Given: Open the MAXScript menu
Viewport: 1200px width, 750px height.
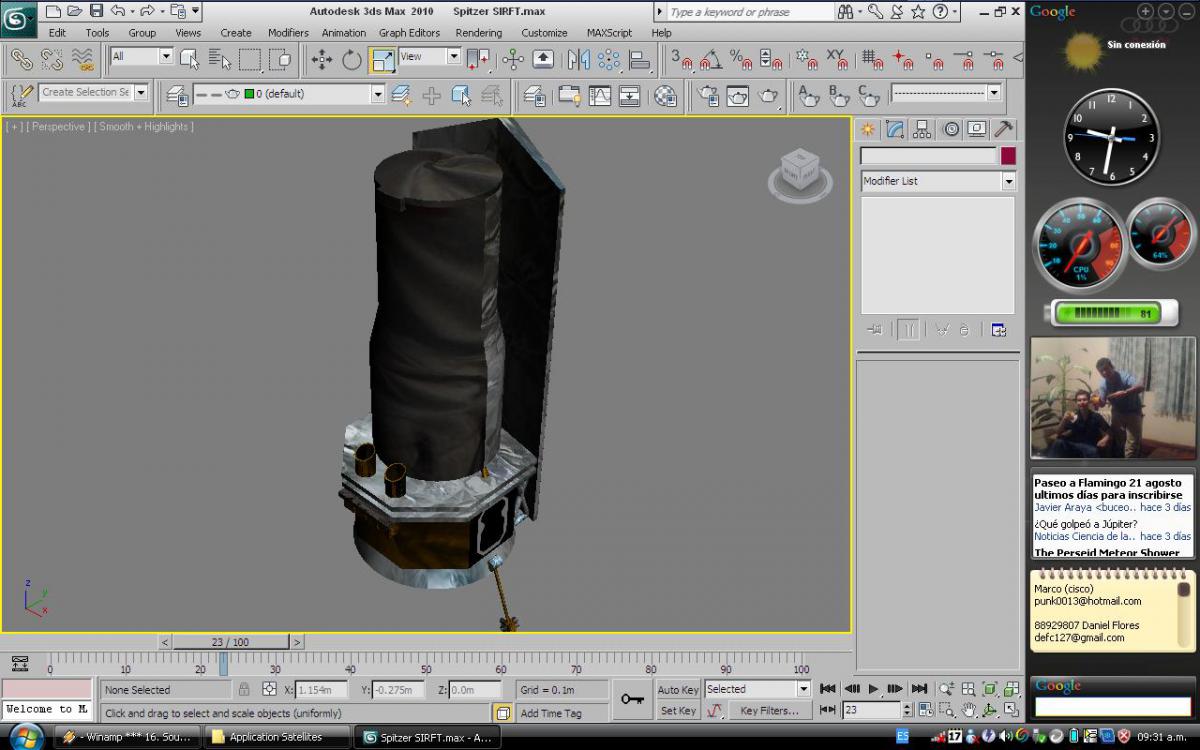Looking at the screenshot, I should point(609,33).
